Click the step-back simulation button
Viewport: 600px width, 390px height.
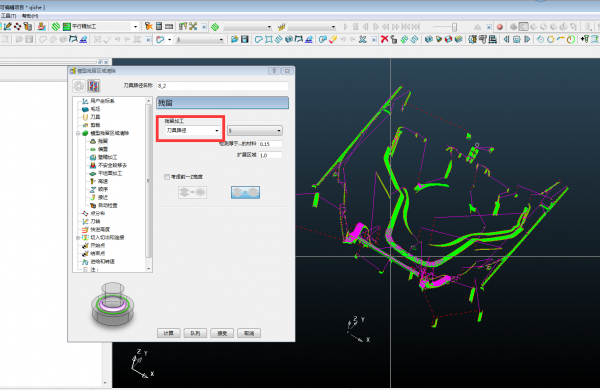365,27
